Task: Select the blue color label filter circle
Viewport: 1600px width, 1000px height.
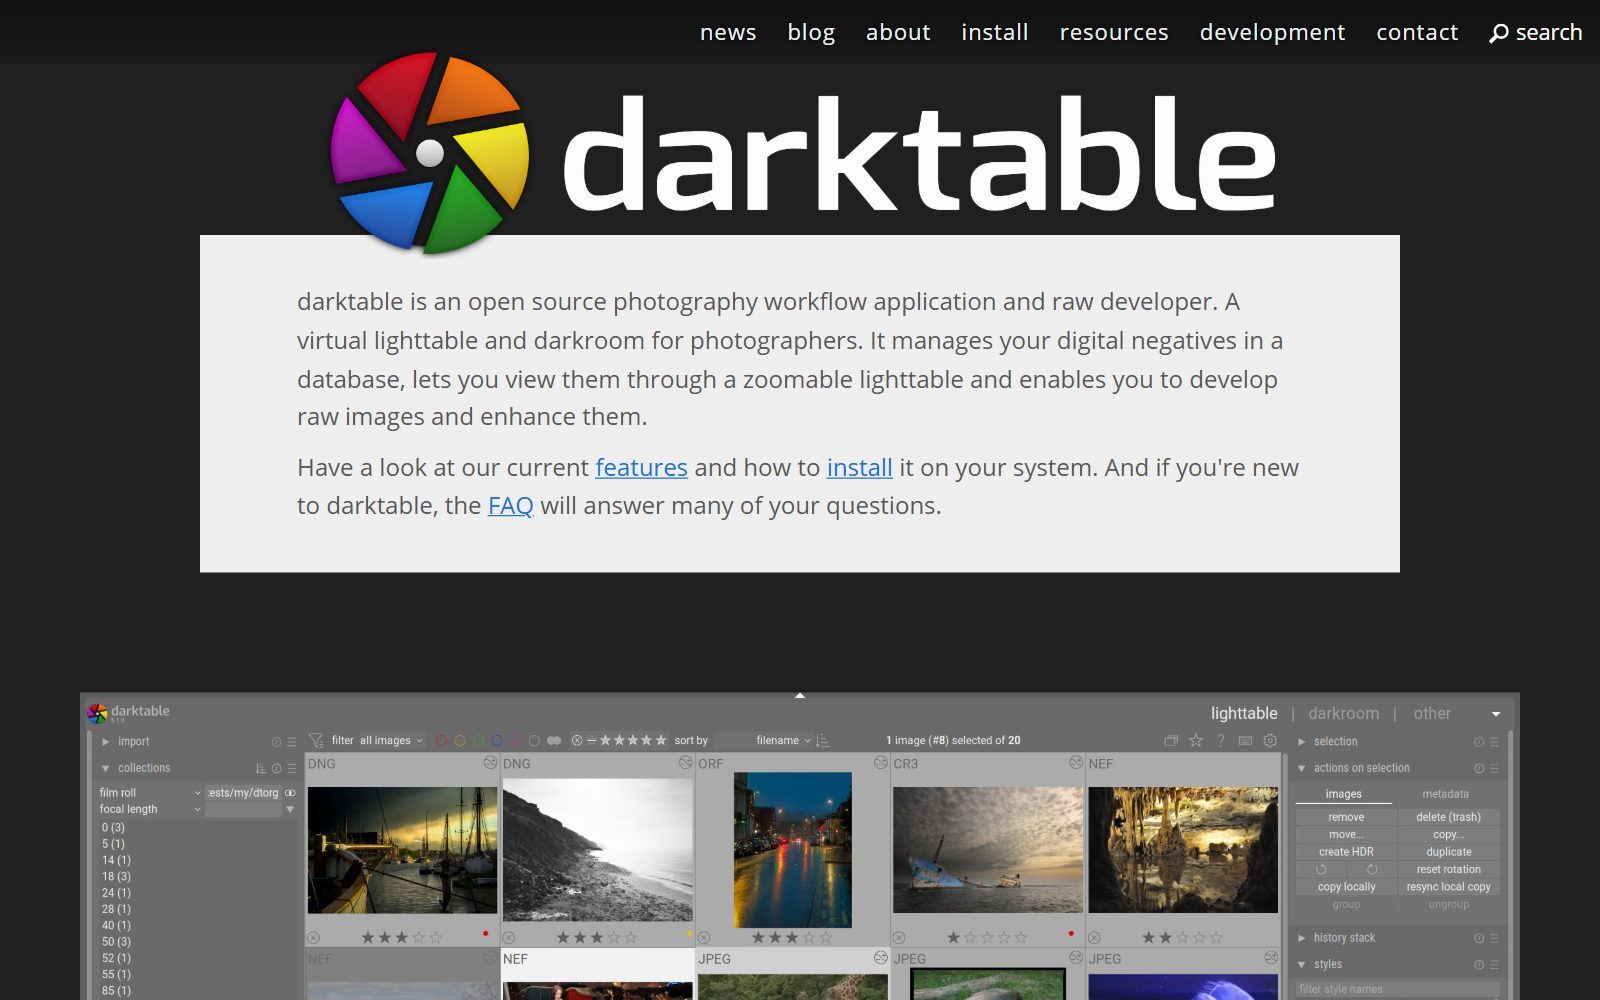Action: pyautogui.click(x=497, y=741)
